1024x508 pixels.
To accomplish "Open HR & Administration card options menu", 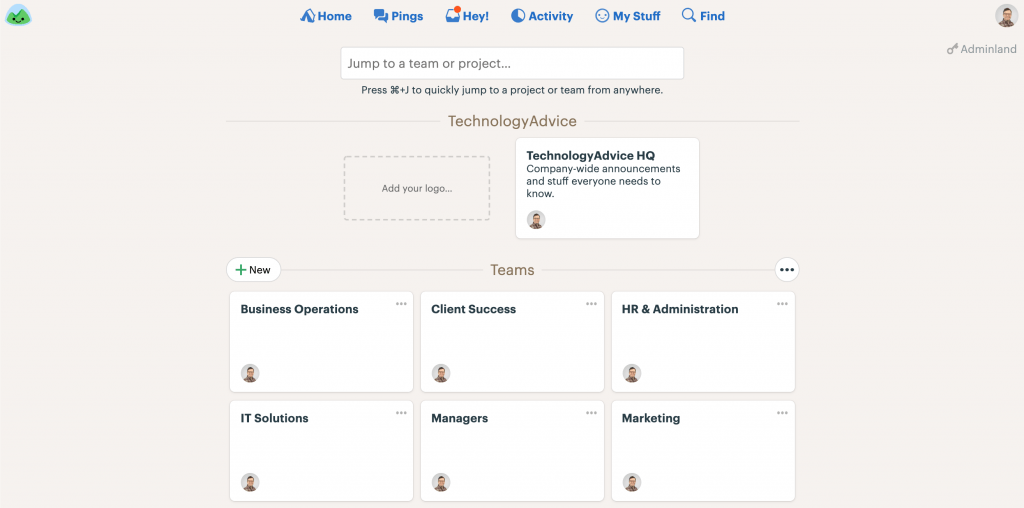I will tap(782, 304).
